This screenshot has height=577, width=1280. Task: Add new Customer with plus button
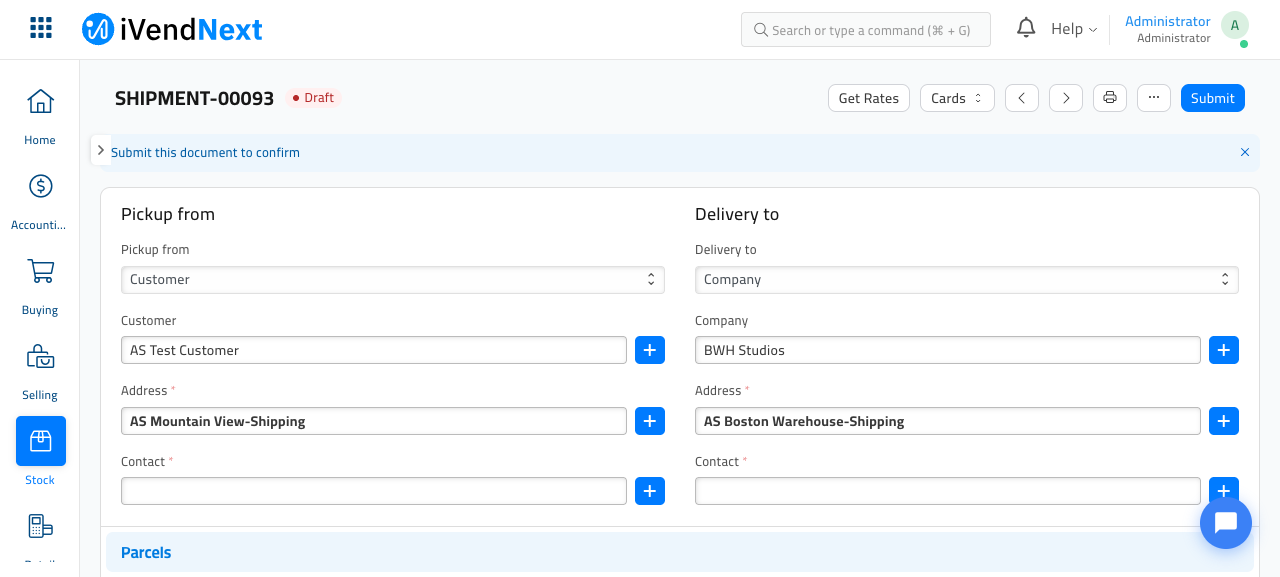pos(650,350)
